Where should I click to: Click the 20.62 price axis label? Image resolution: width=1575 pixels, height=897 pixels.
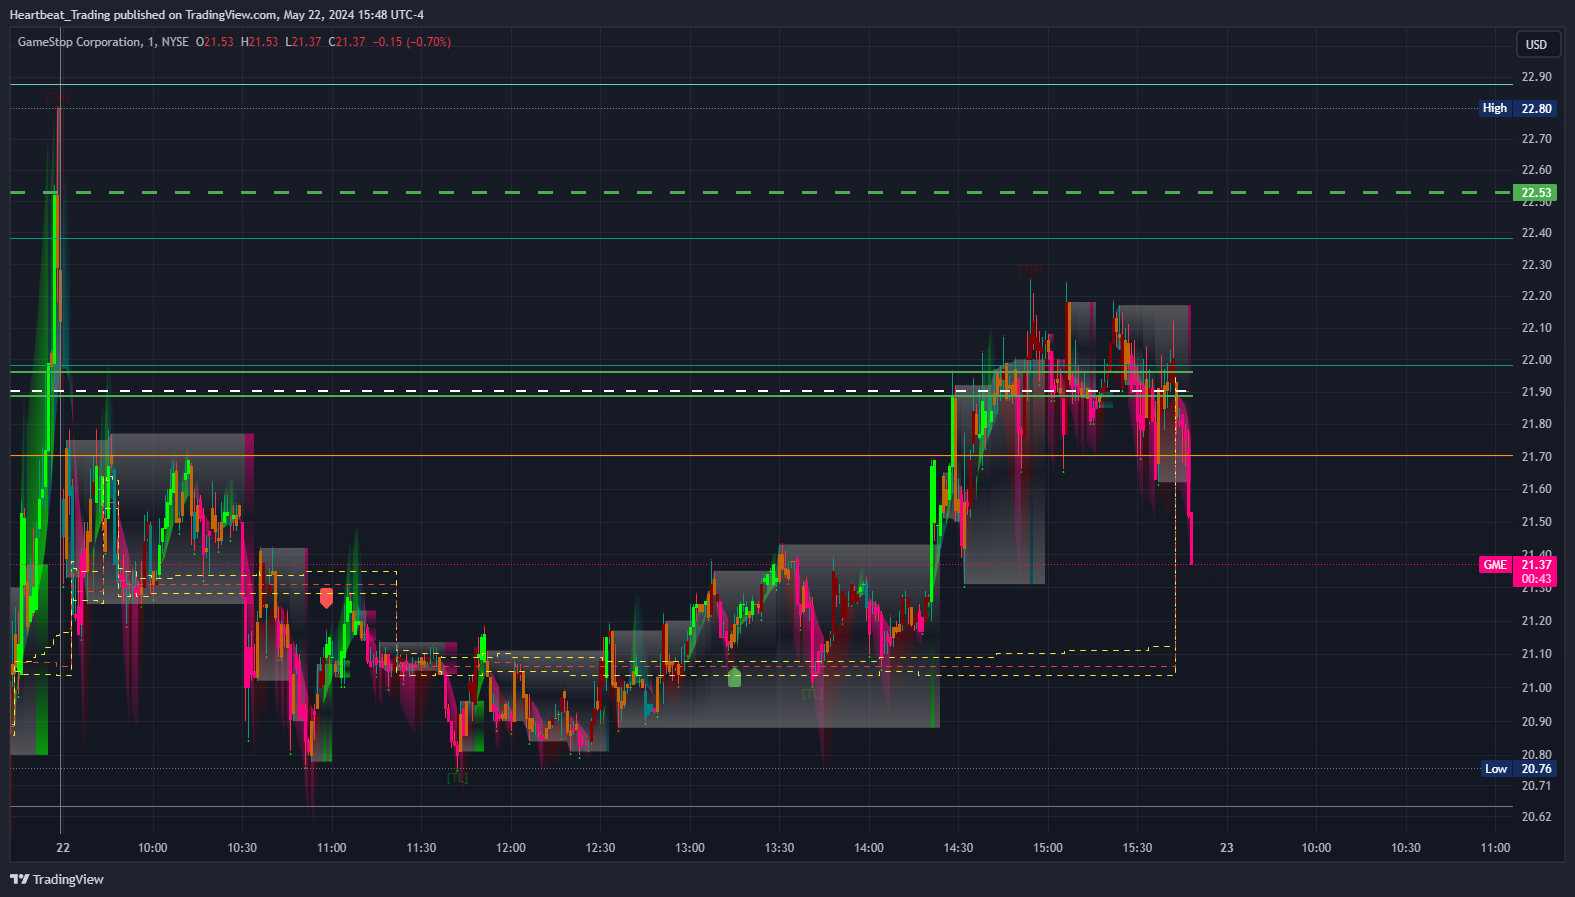1536,817
